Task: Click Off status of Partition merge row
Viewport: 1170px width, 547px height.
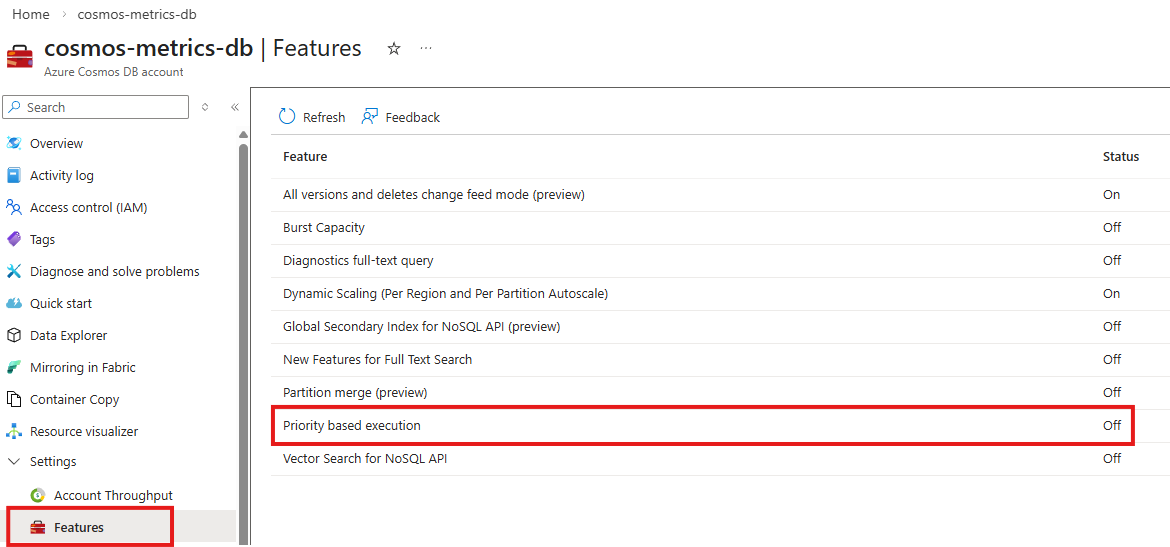Action: pyautogui.click(x=1112, y=393)
